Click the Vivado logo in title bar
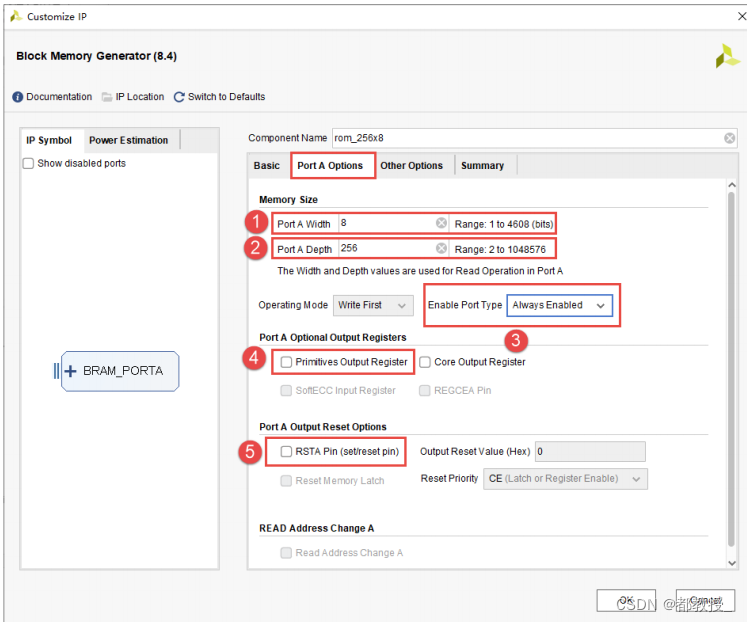 (x=16, y=16)
